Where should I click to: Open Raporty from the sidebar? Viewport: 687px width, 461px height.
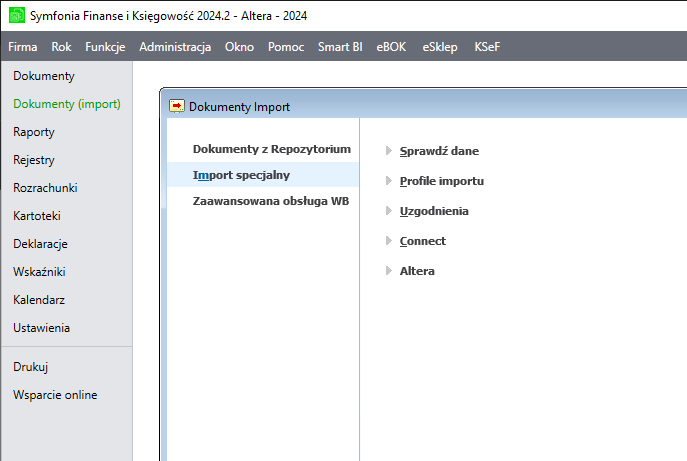tap(34, 132)
